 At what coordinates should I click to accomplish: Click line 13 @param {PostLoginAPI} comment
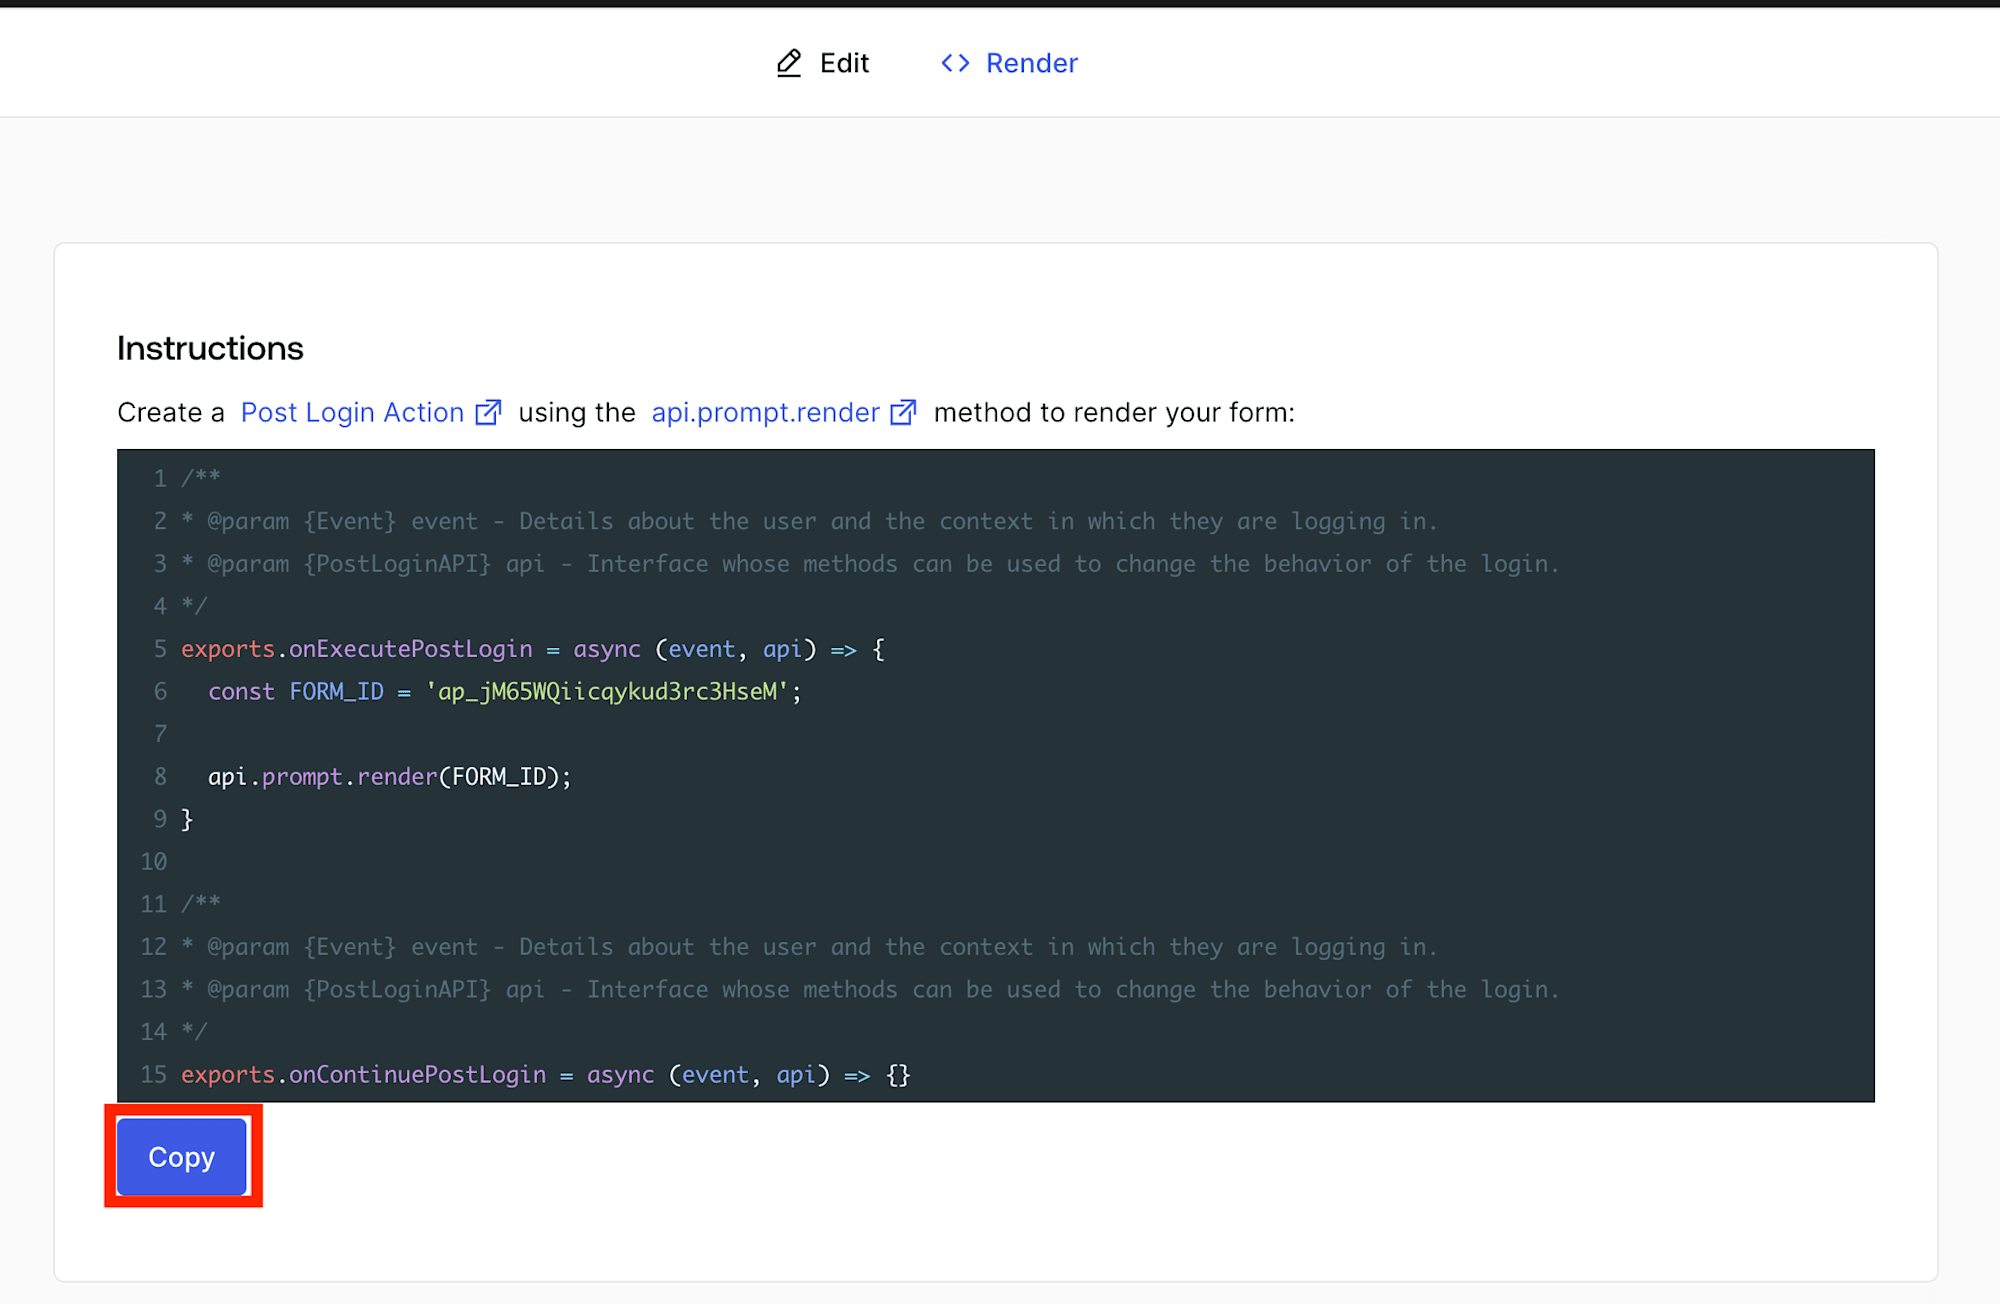pos(870,989)
